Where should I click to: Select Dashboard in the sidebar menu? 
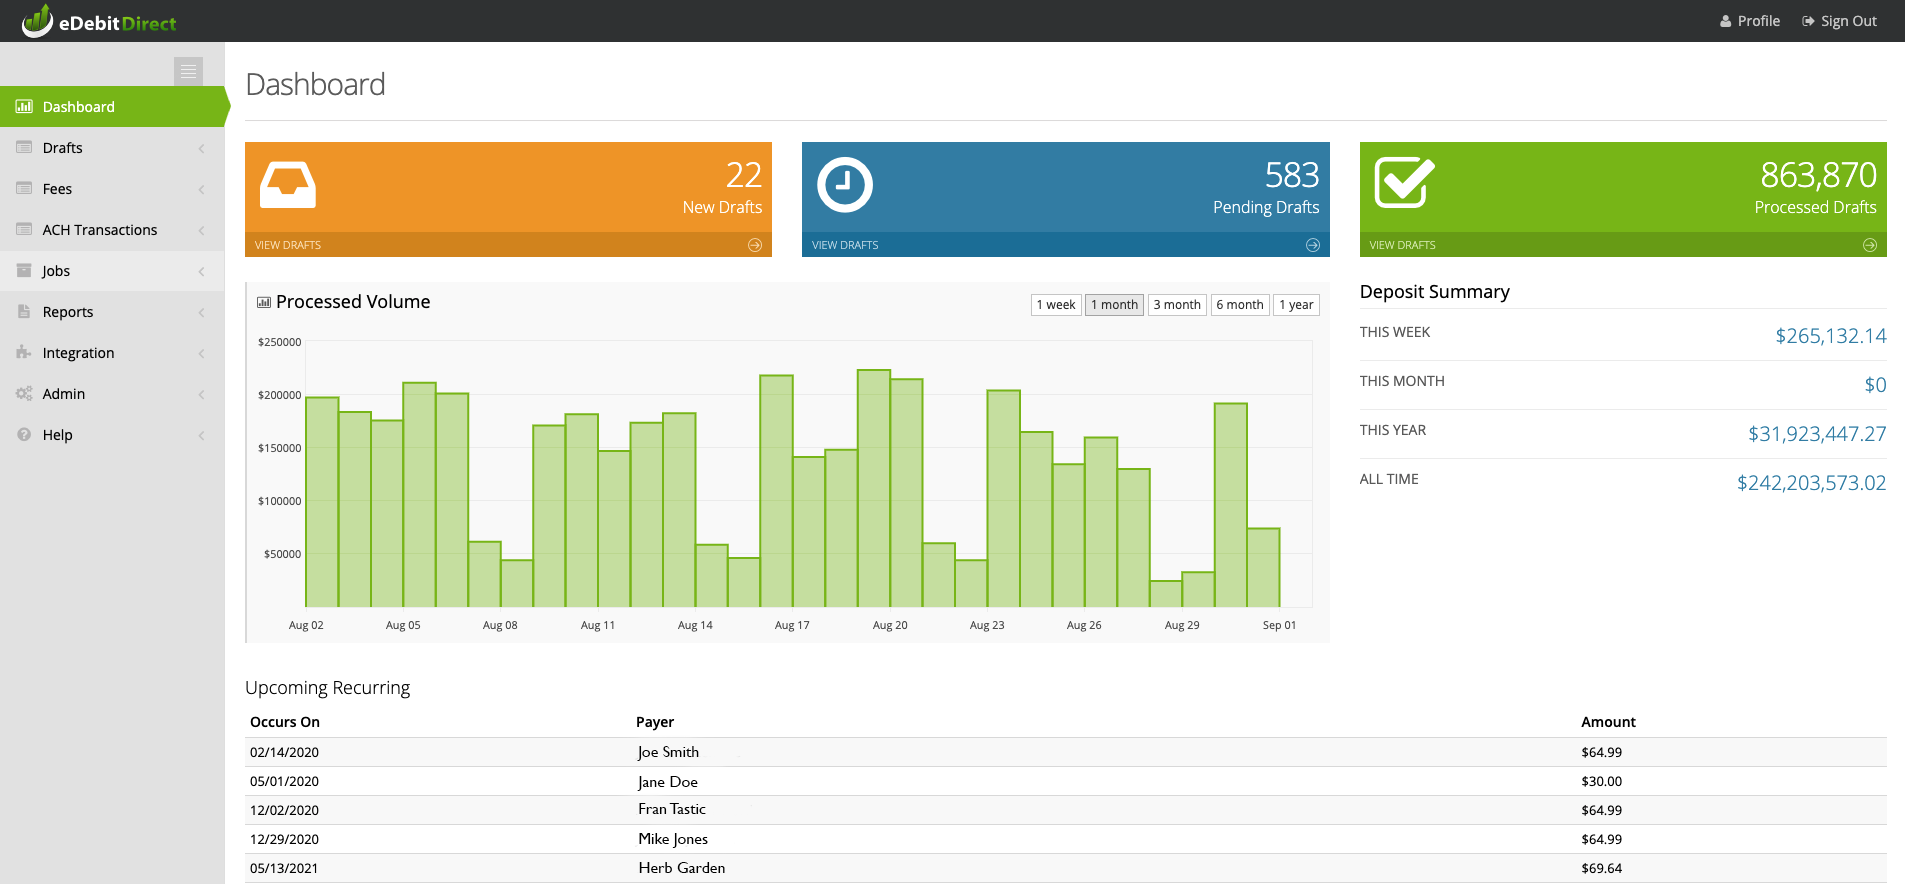pyautogui.click(x=78, y=107)
